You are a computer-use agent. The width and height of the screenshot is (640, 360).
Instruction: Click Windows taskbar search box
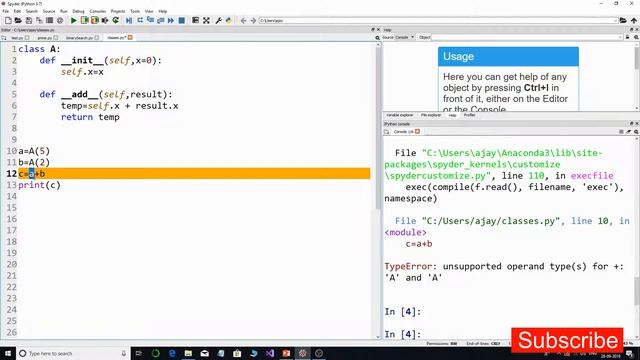pos(73,353)
